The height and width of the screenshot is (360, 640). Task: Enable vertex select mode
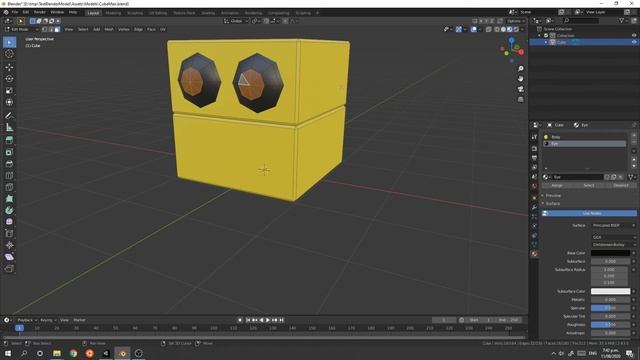[x=44, y=29]
